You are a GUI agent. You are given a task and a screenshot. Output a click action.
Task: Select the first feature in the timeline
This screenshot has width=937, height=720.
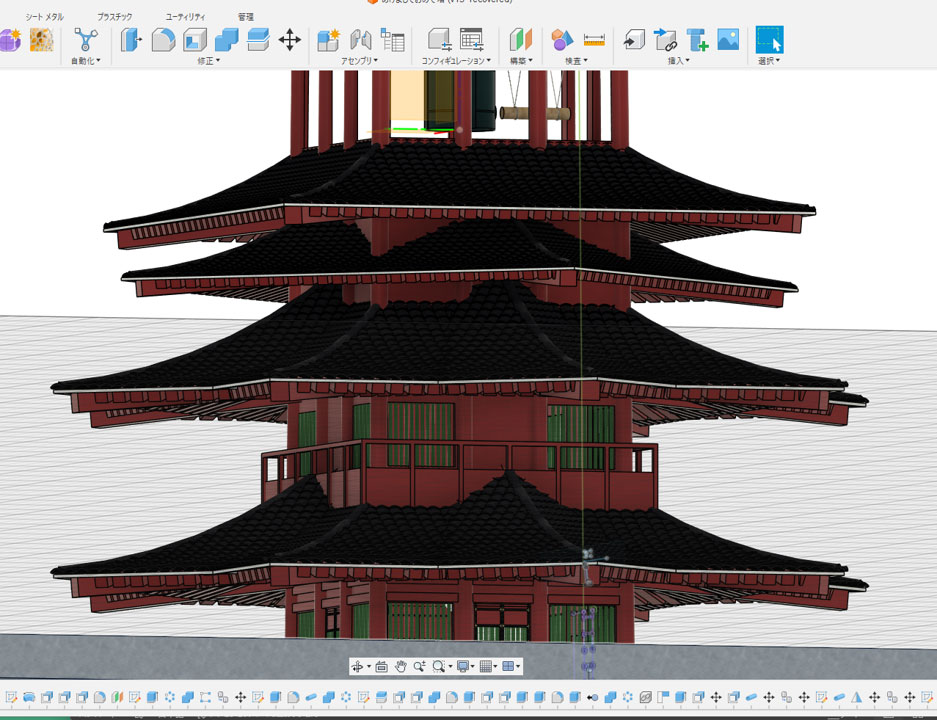(11, 696)
